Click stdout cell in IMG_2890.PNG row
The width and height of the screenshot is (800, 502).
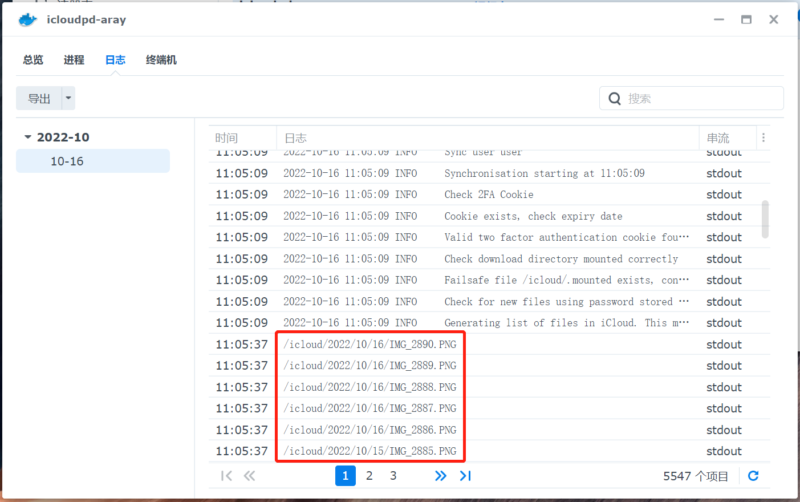pos(724,345)
